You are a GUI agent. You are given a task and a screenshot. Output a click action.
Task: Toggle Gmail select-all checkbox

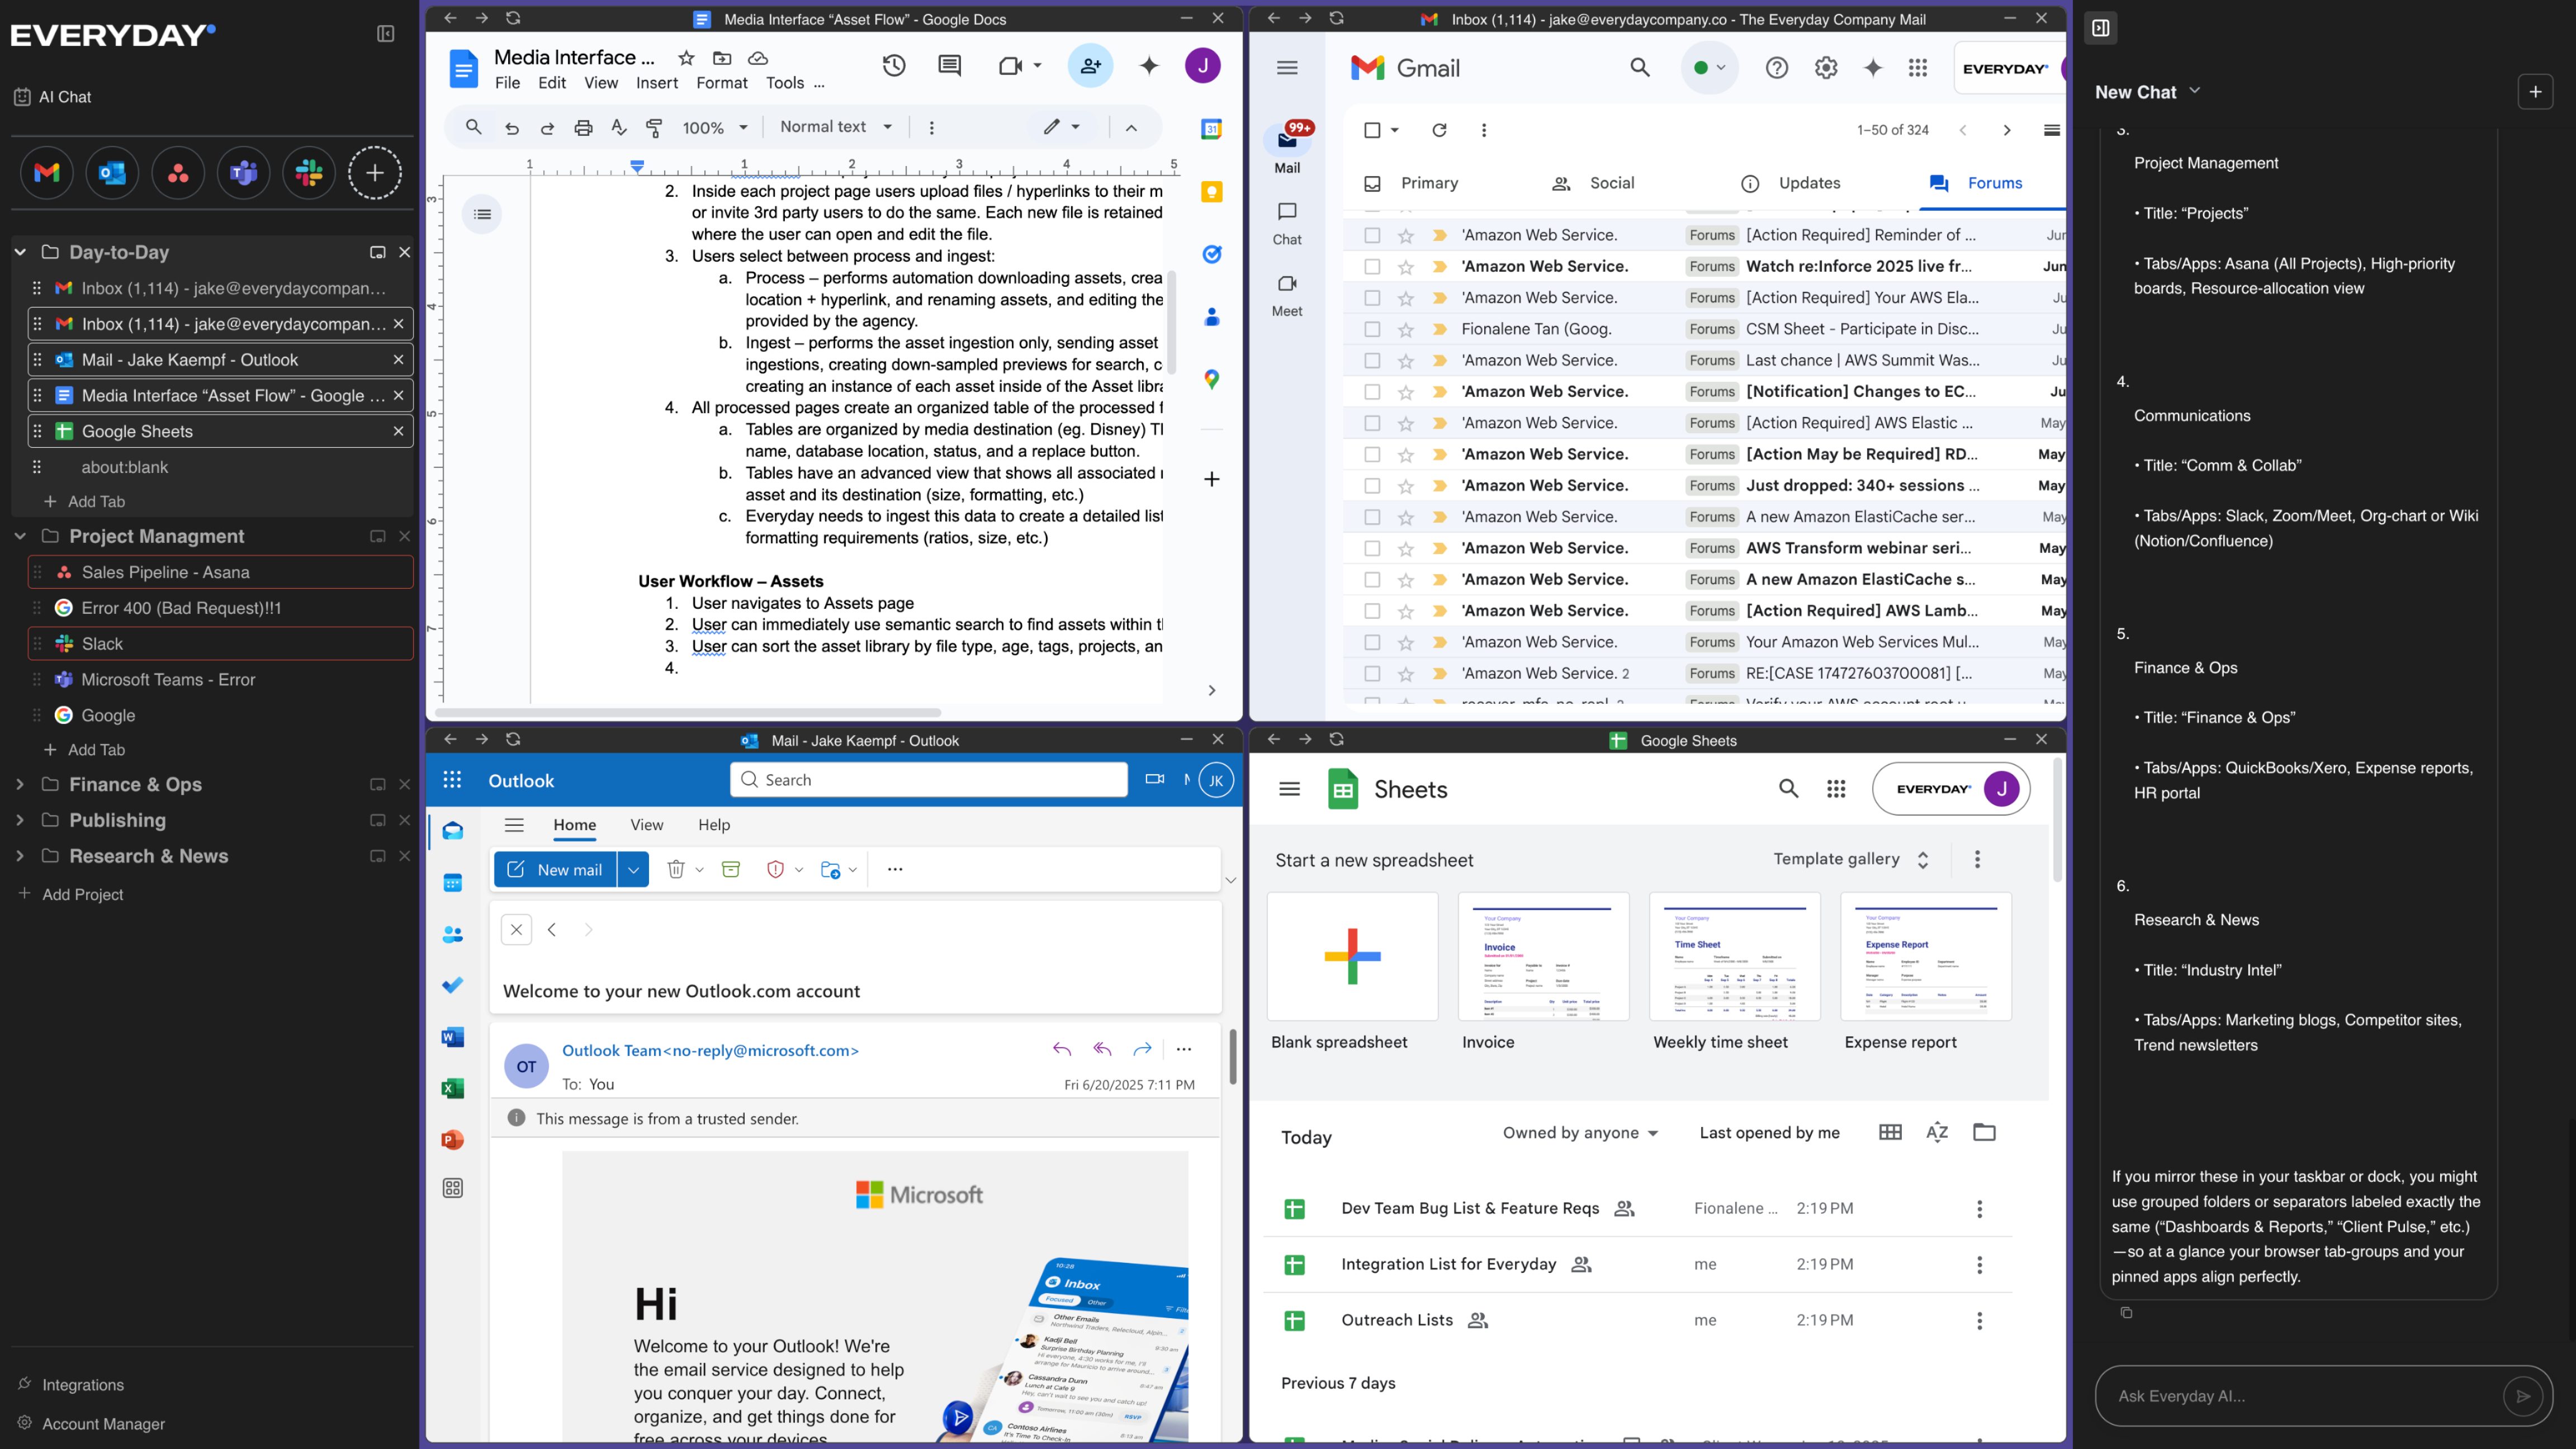(1372, 130)
